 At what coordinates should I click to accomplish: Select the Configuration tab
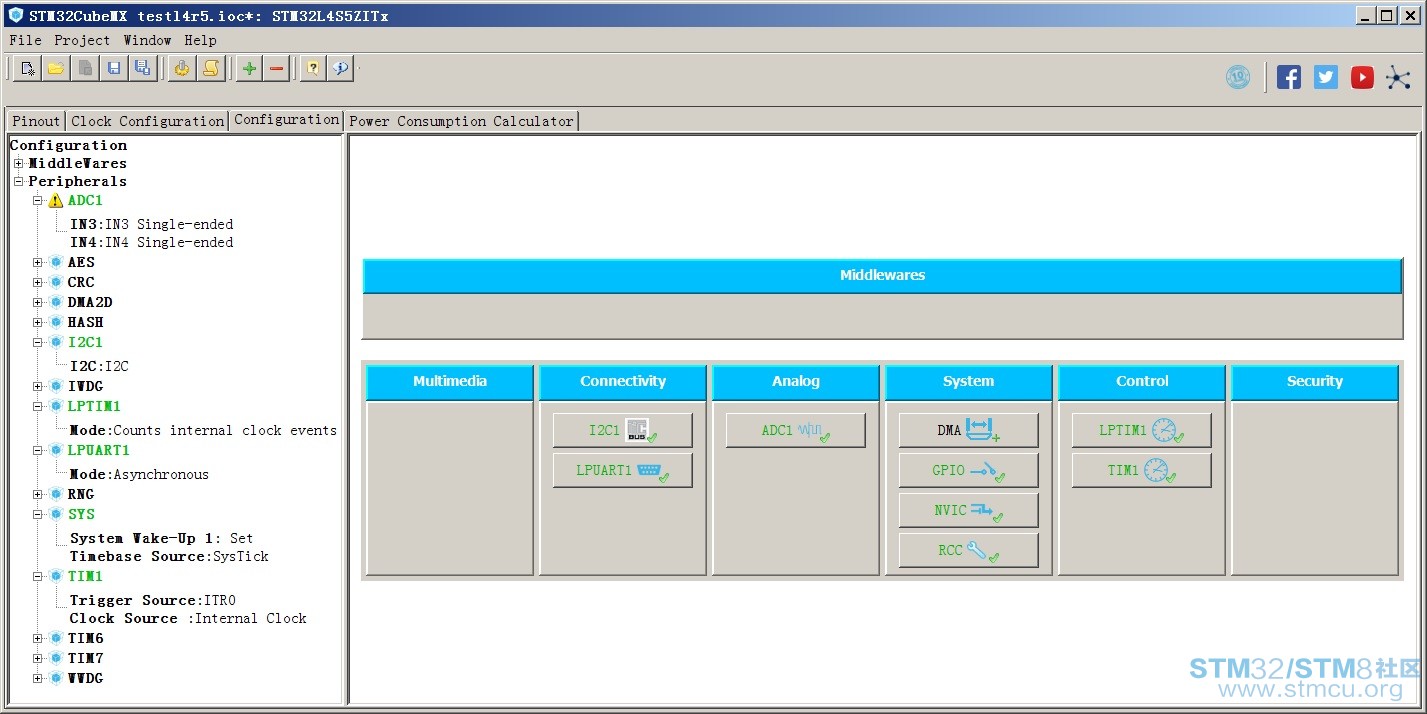coord(287,120)
